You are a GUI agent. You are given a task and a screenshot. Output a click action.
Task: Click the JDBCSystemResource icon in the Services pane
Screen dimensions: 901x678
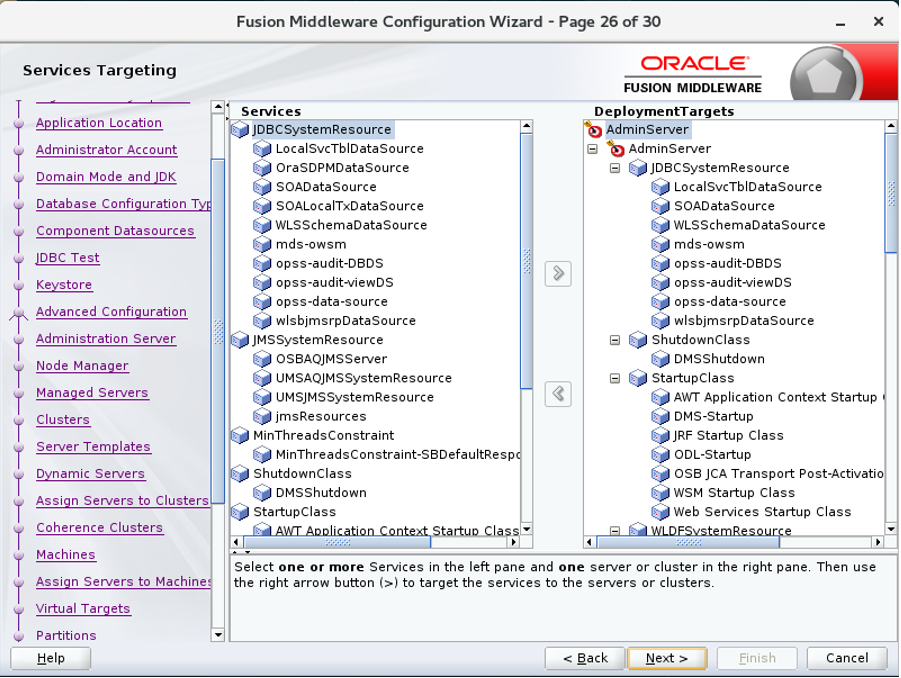tap(240, 130)
